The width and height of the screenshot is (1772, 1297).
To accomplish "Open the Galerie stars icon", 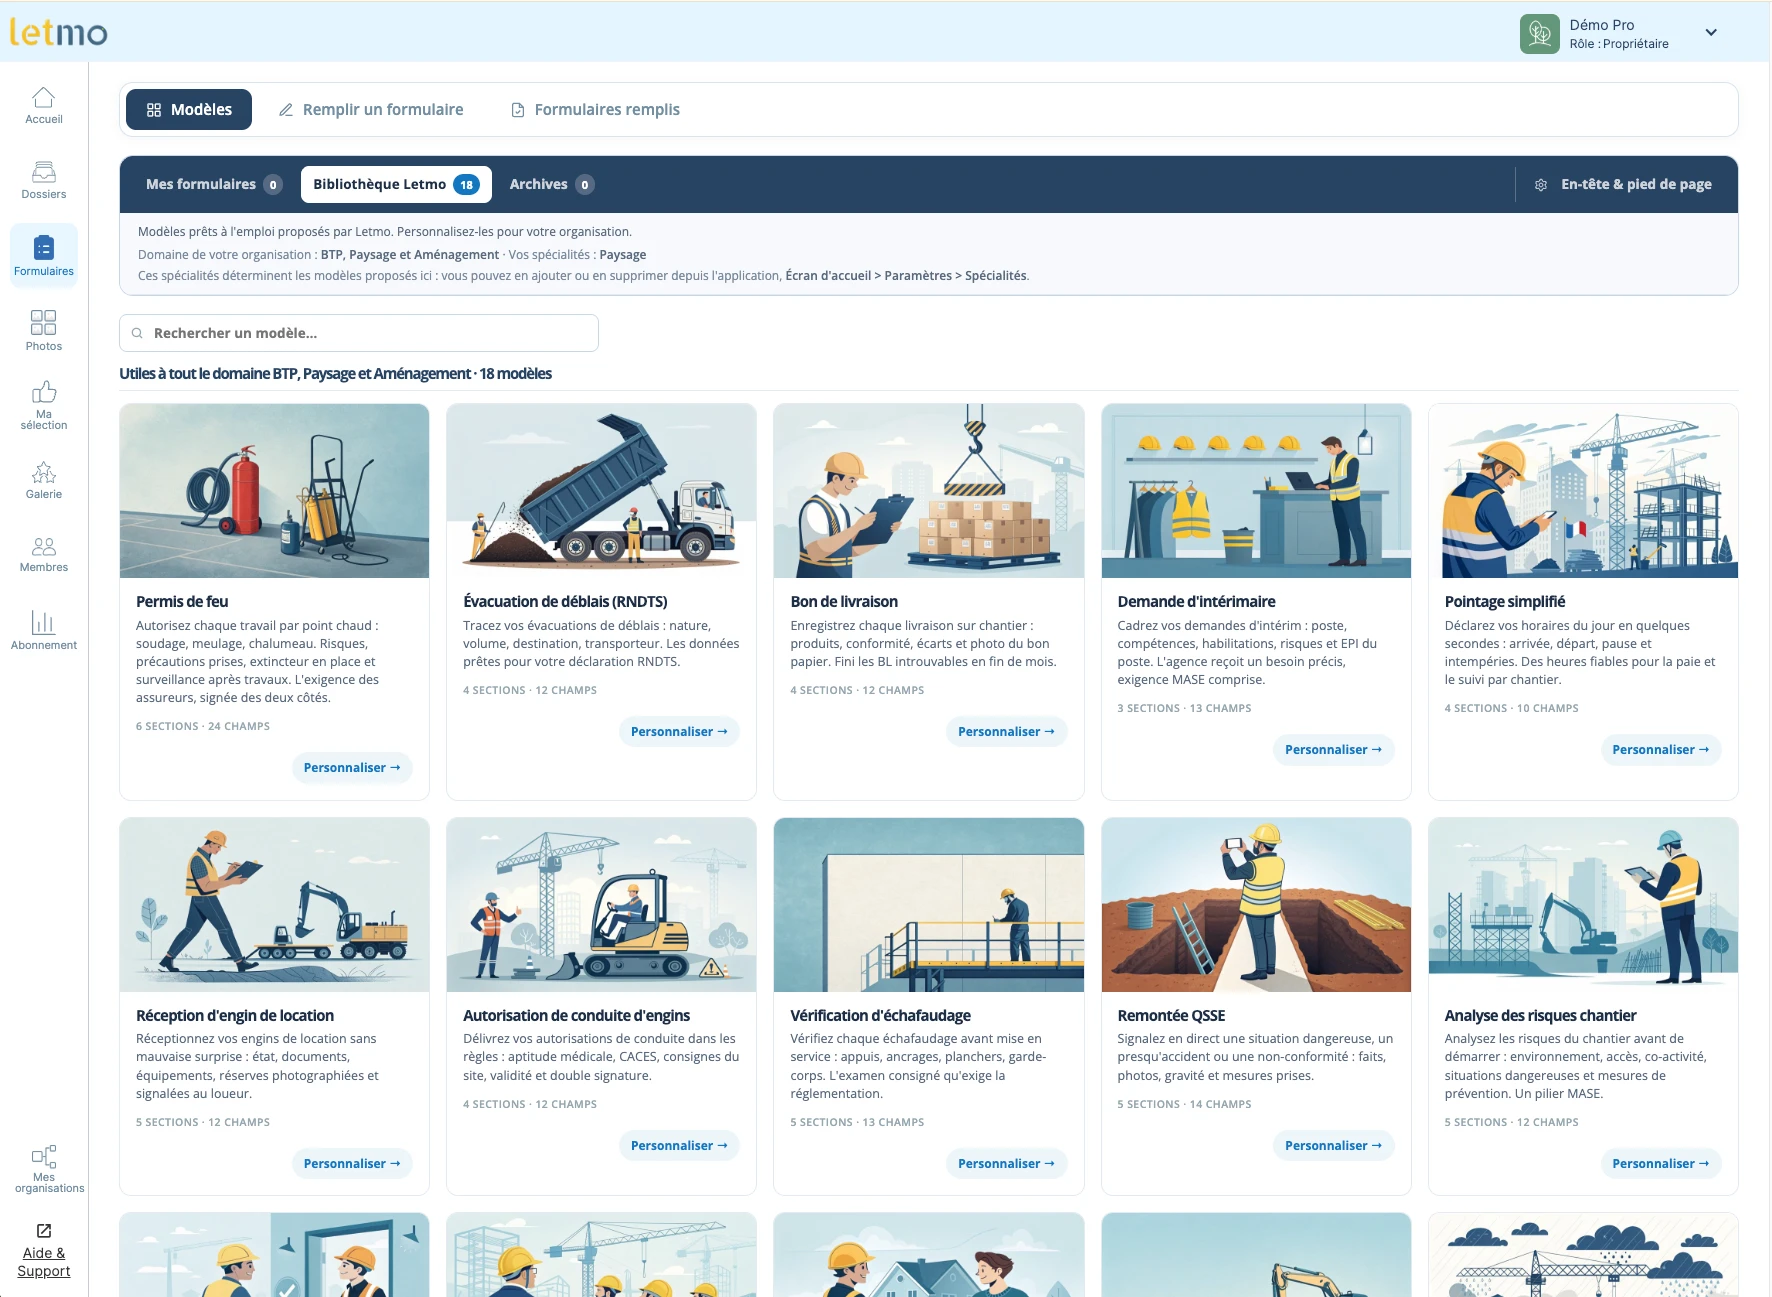I will click(44, 472).
